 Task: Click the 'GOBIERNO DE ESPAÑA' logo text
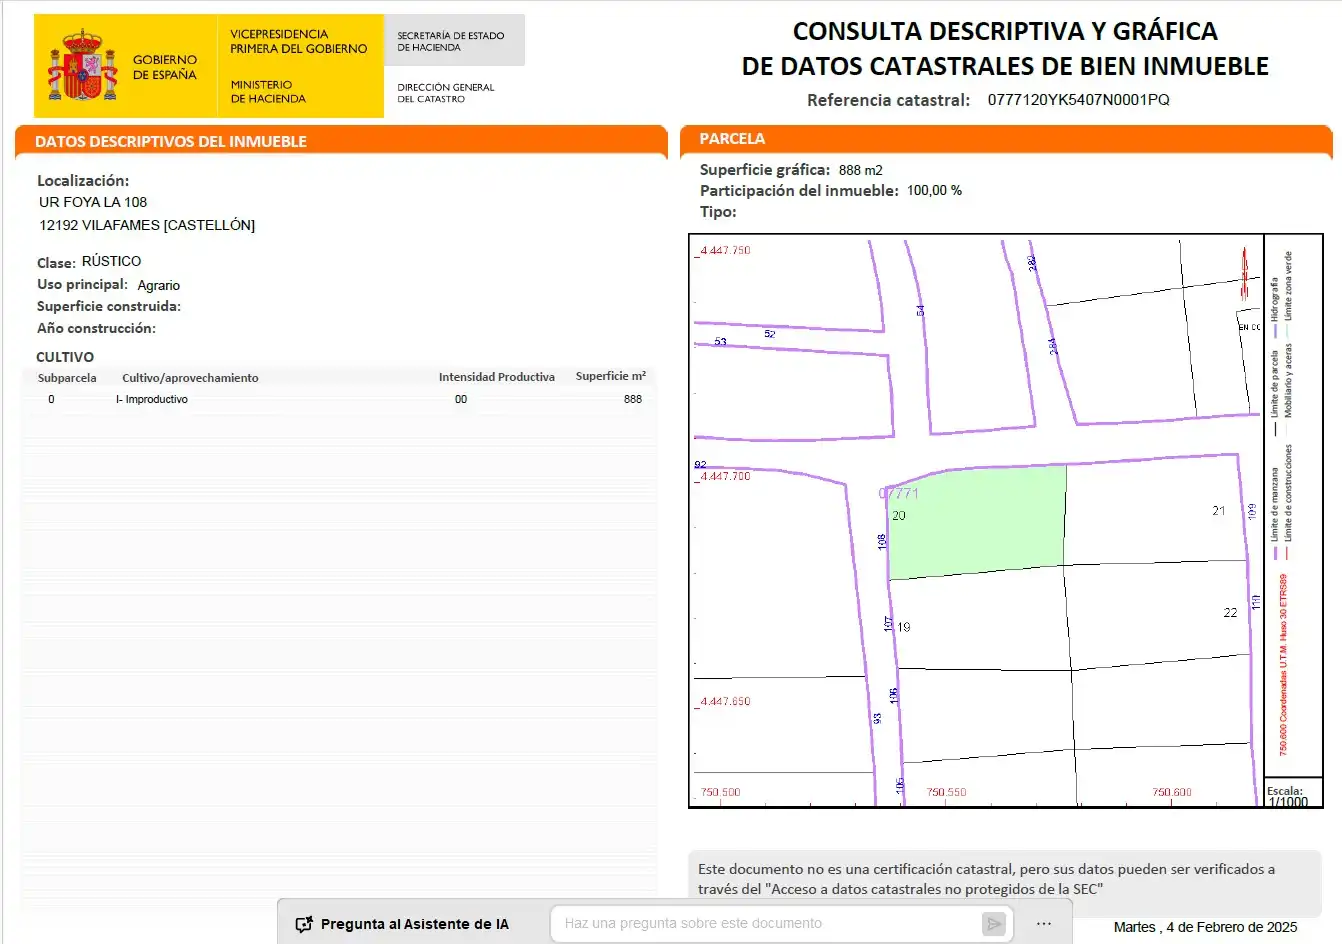165,67
